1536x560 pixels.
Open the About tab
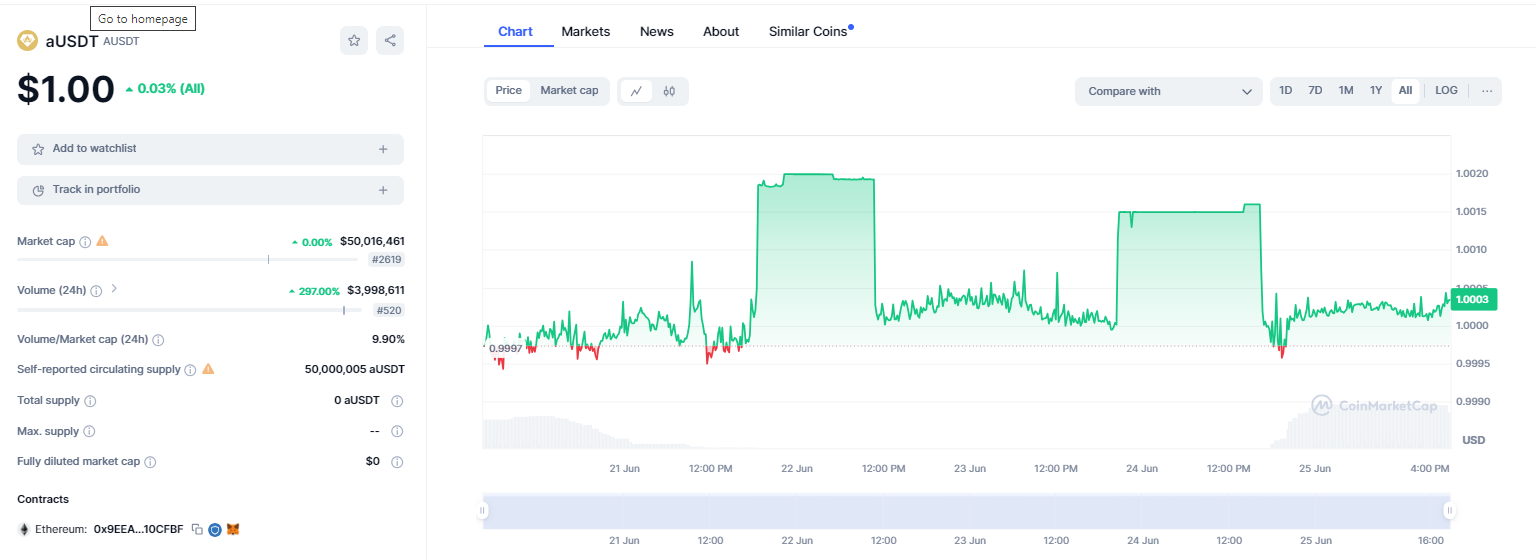pos(721,32)
